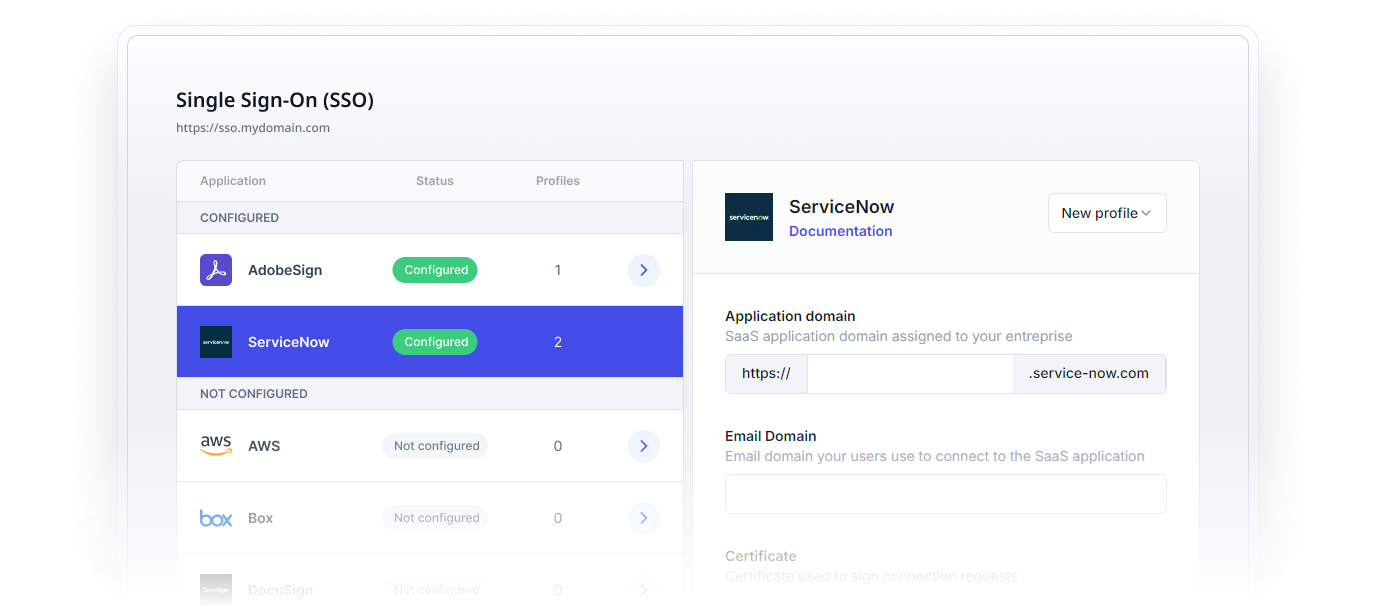The image size is (1376, 608).
Task: Select the Box application icon
Action: (215, 517)
